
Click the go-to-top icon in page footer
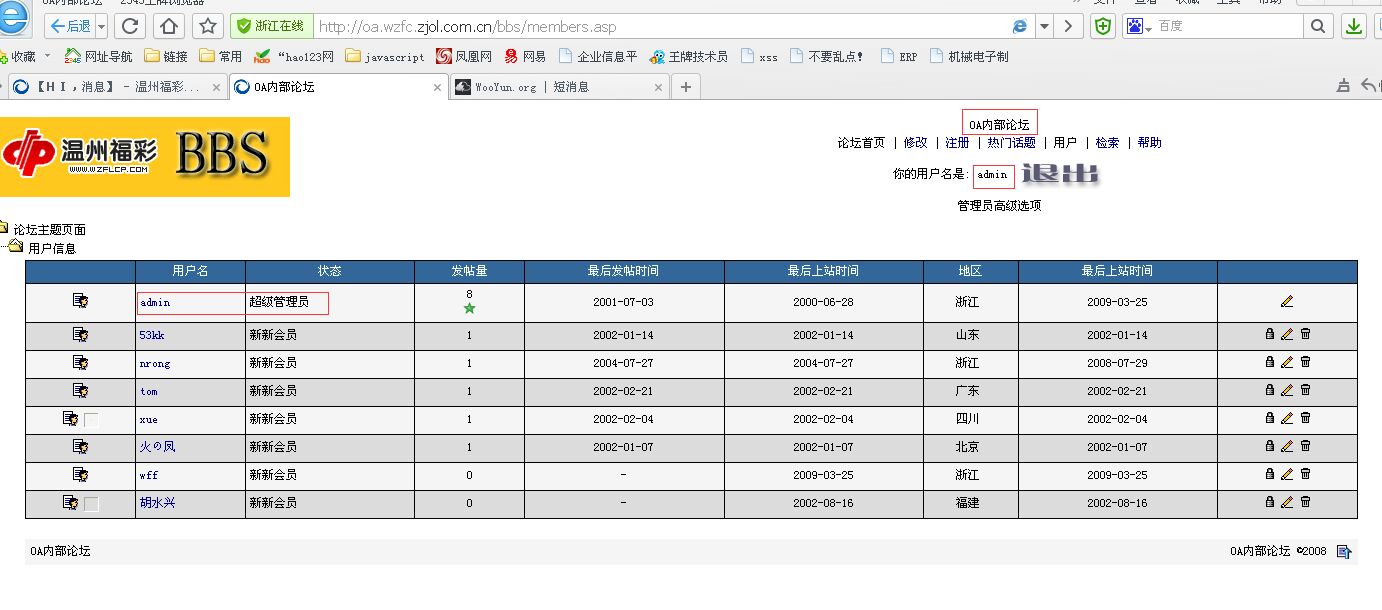(x=1344, y=551)
